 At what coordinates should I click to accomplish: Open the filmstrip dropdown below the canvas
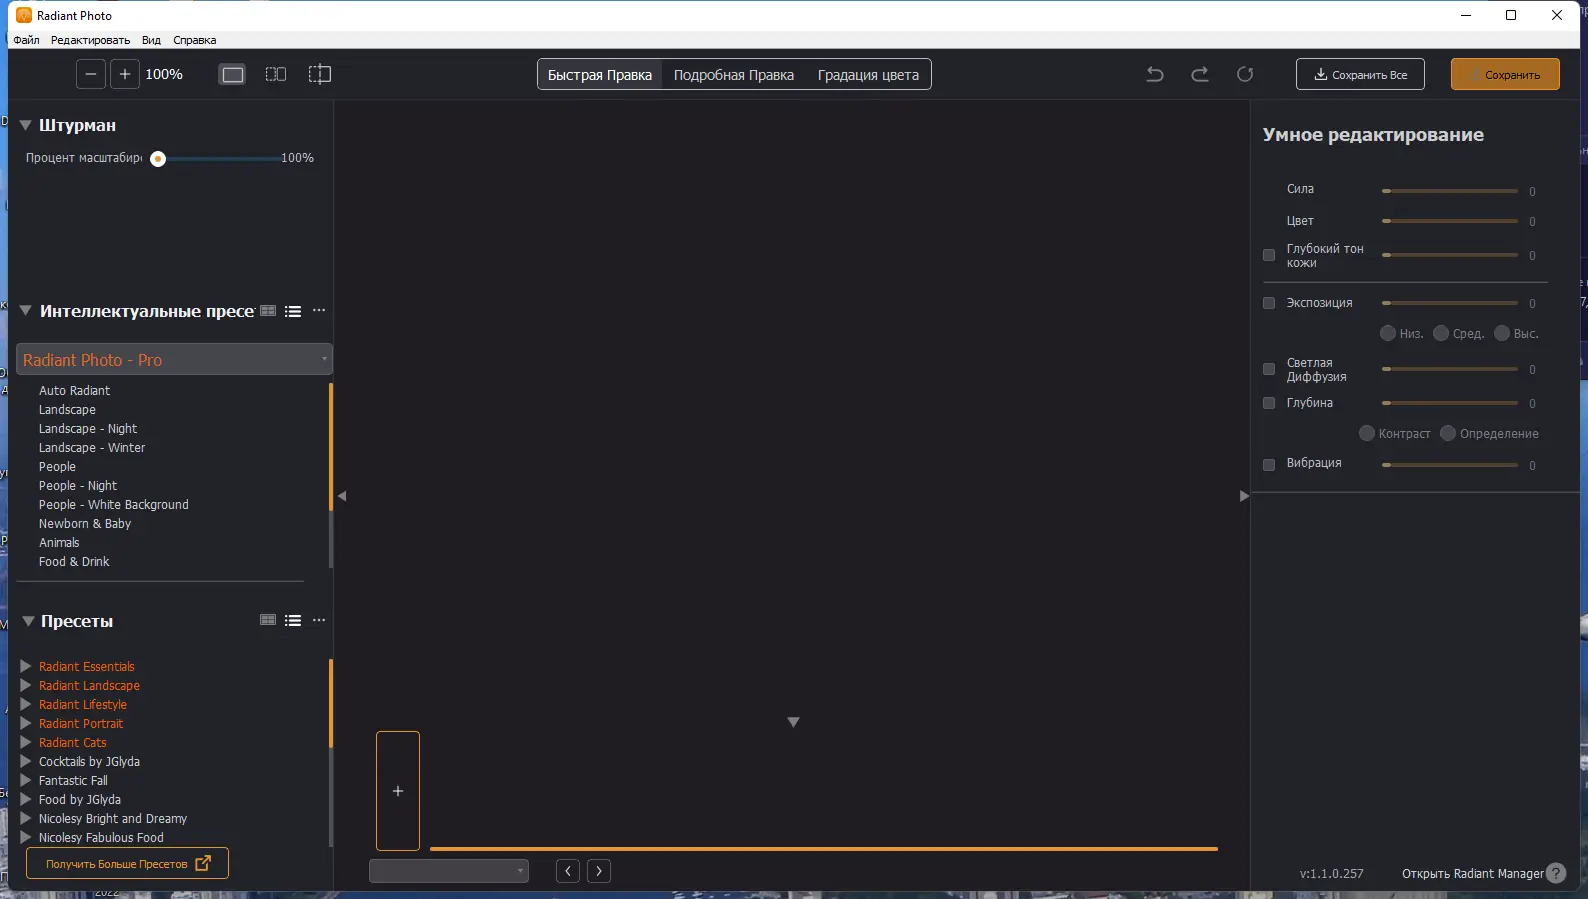point(449,871)
